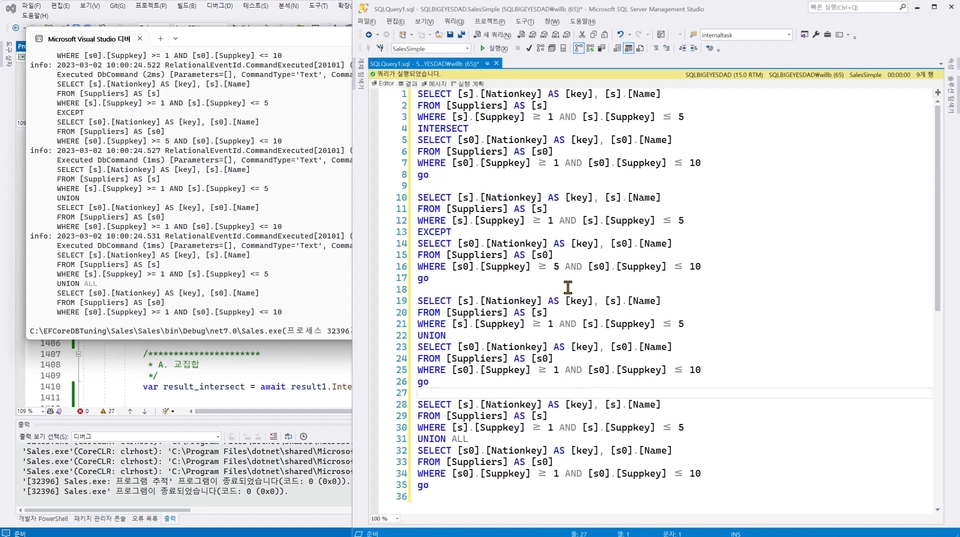960x537 pixels.
Task: Click the Decrease Indent icon in the SSMS toolbar
Action: pos(683,48)
